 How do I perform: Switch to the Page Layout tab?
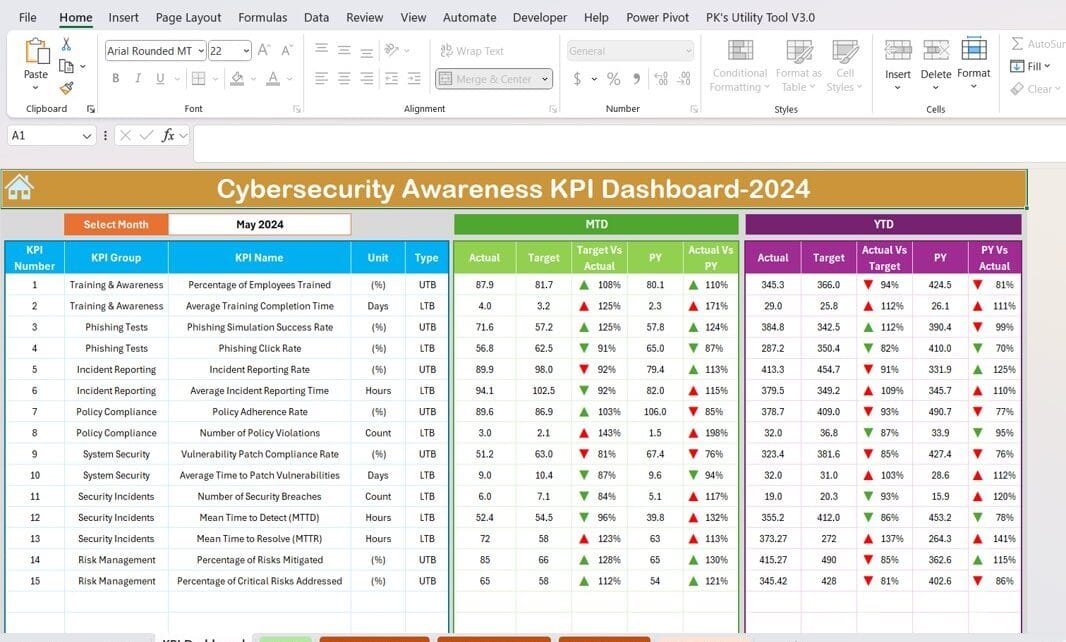point(188,17)
